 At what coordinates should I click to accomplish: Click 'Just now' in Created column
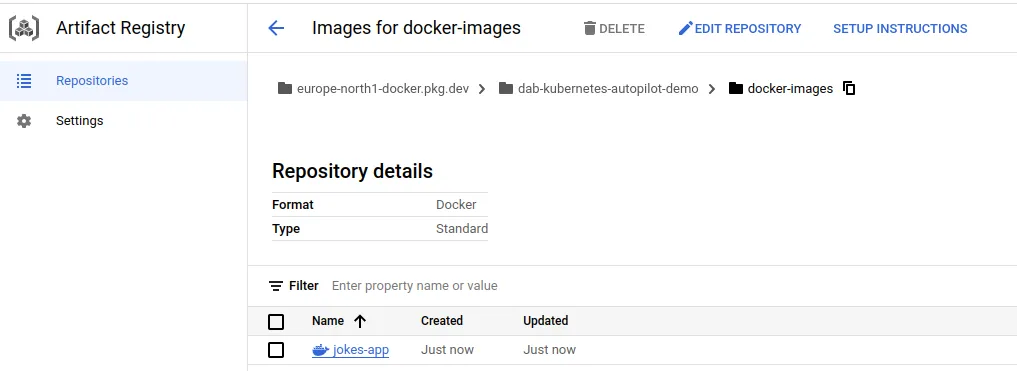coord(447,350)
